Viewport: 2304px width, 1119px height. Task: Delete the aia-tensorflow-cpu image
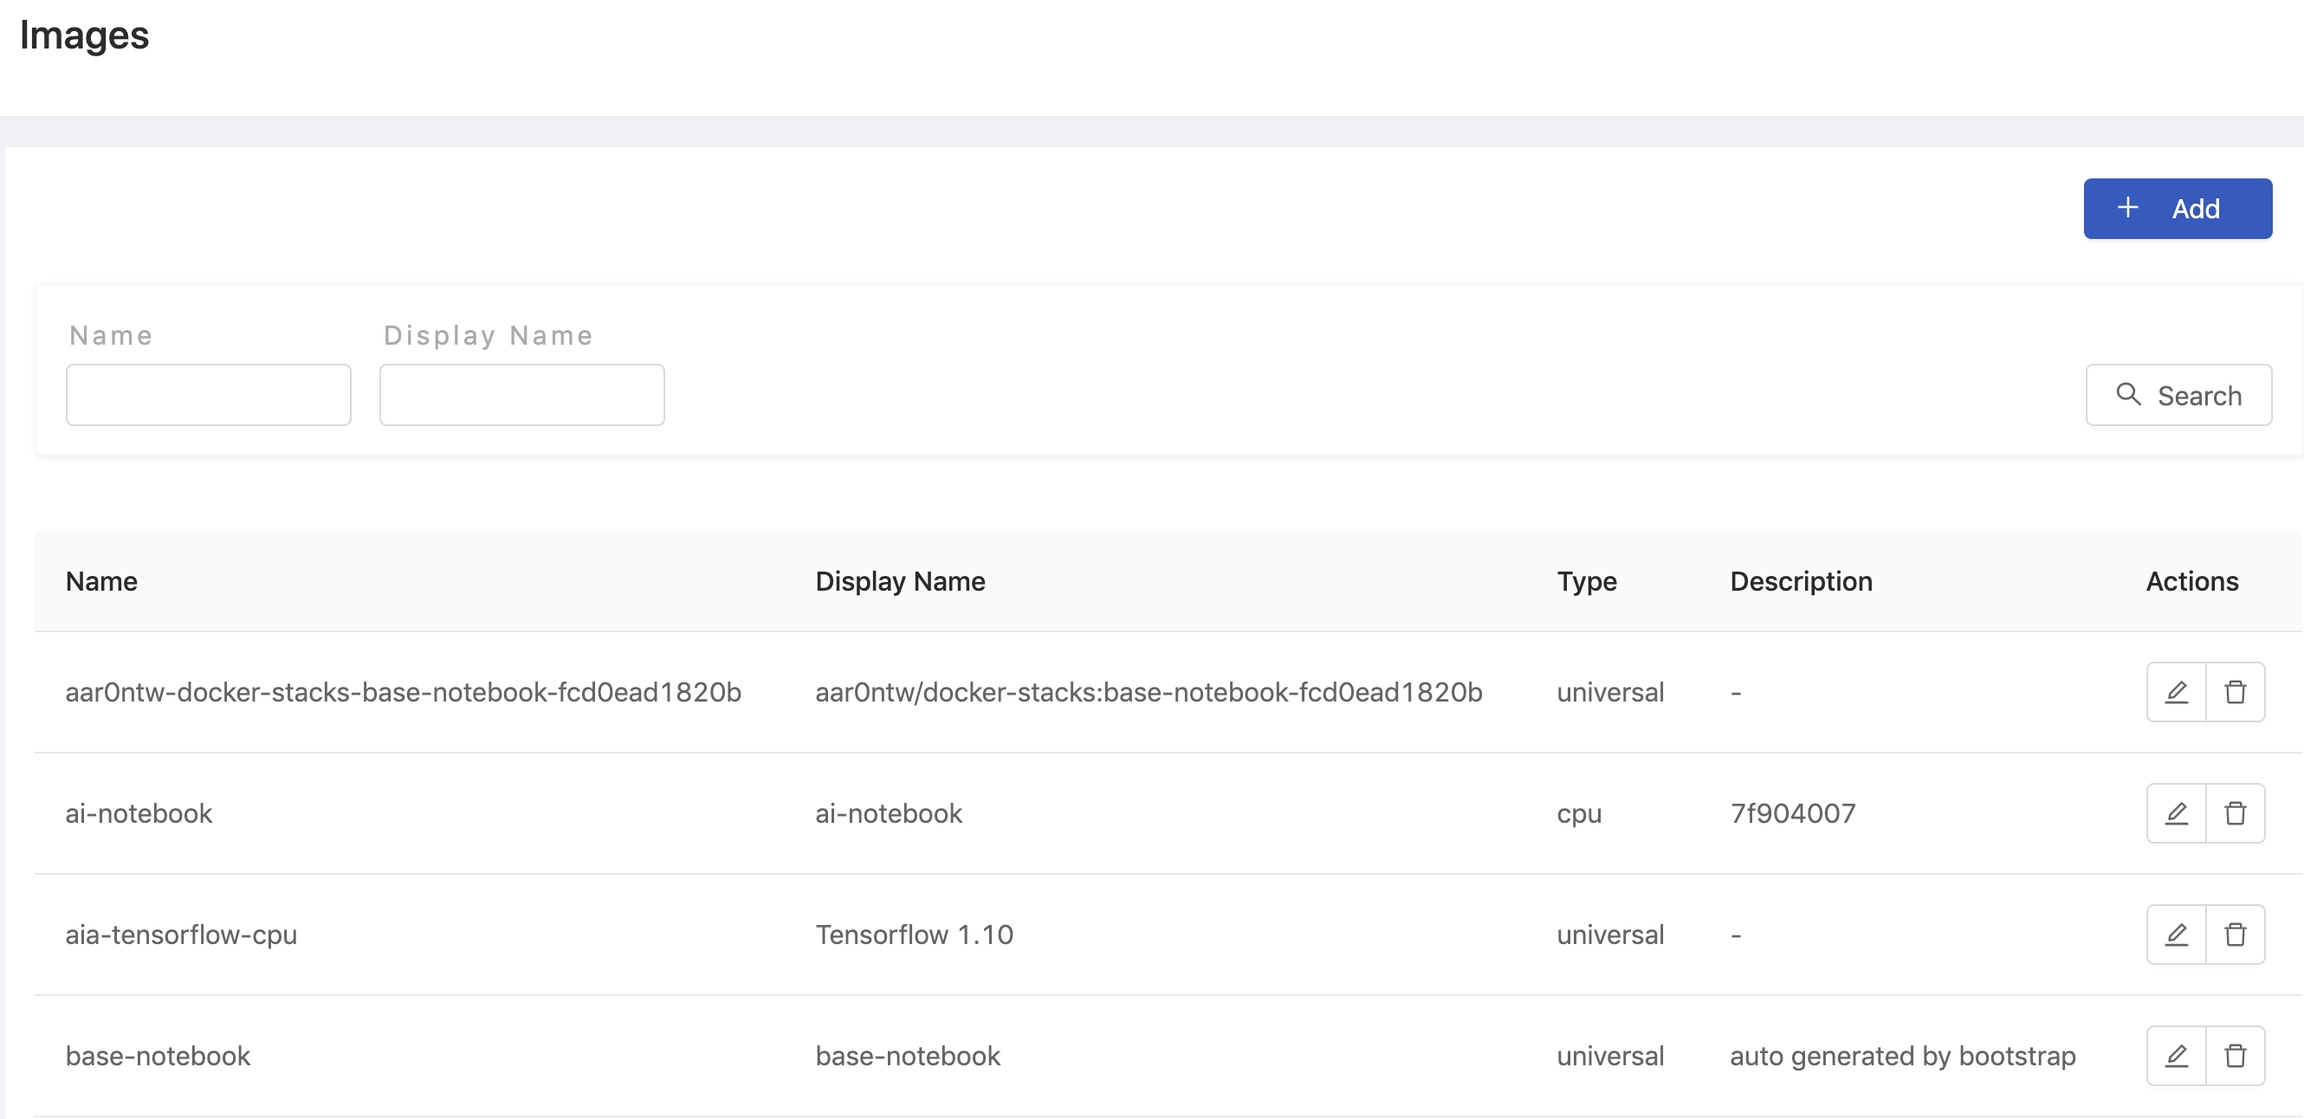[x=2235, y=934]
